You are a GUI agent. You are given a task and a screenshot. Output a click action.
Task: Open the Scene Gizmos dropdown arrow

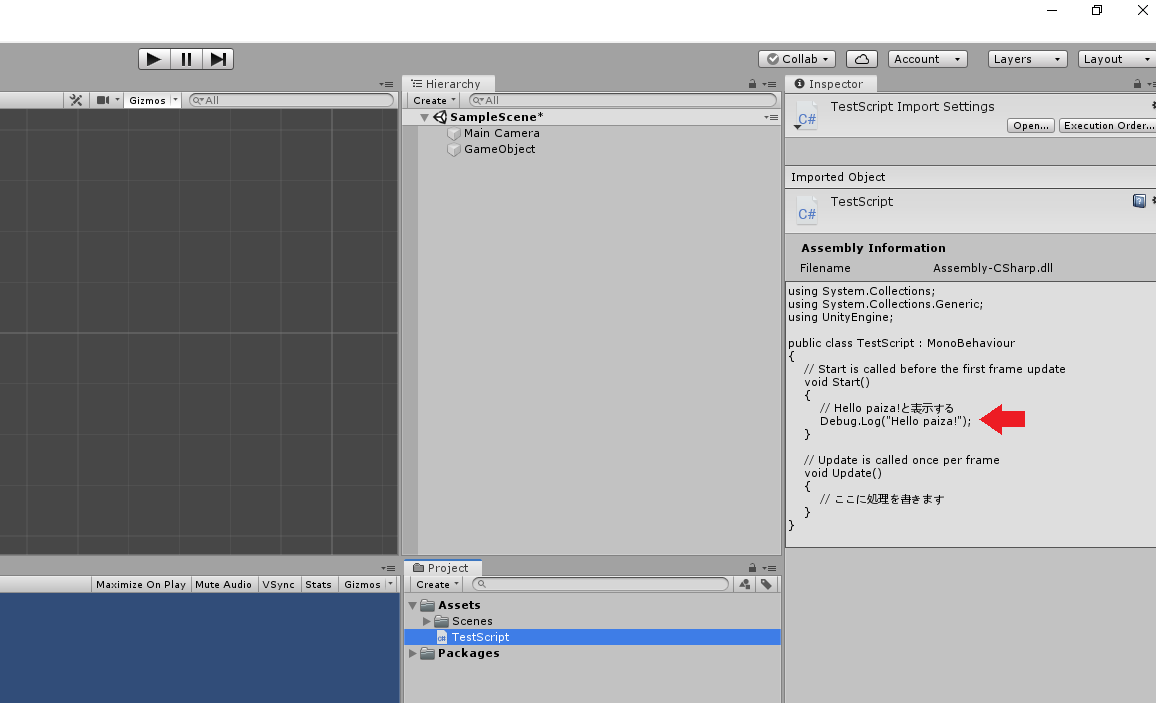coord(175,100)
